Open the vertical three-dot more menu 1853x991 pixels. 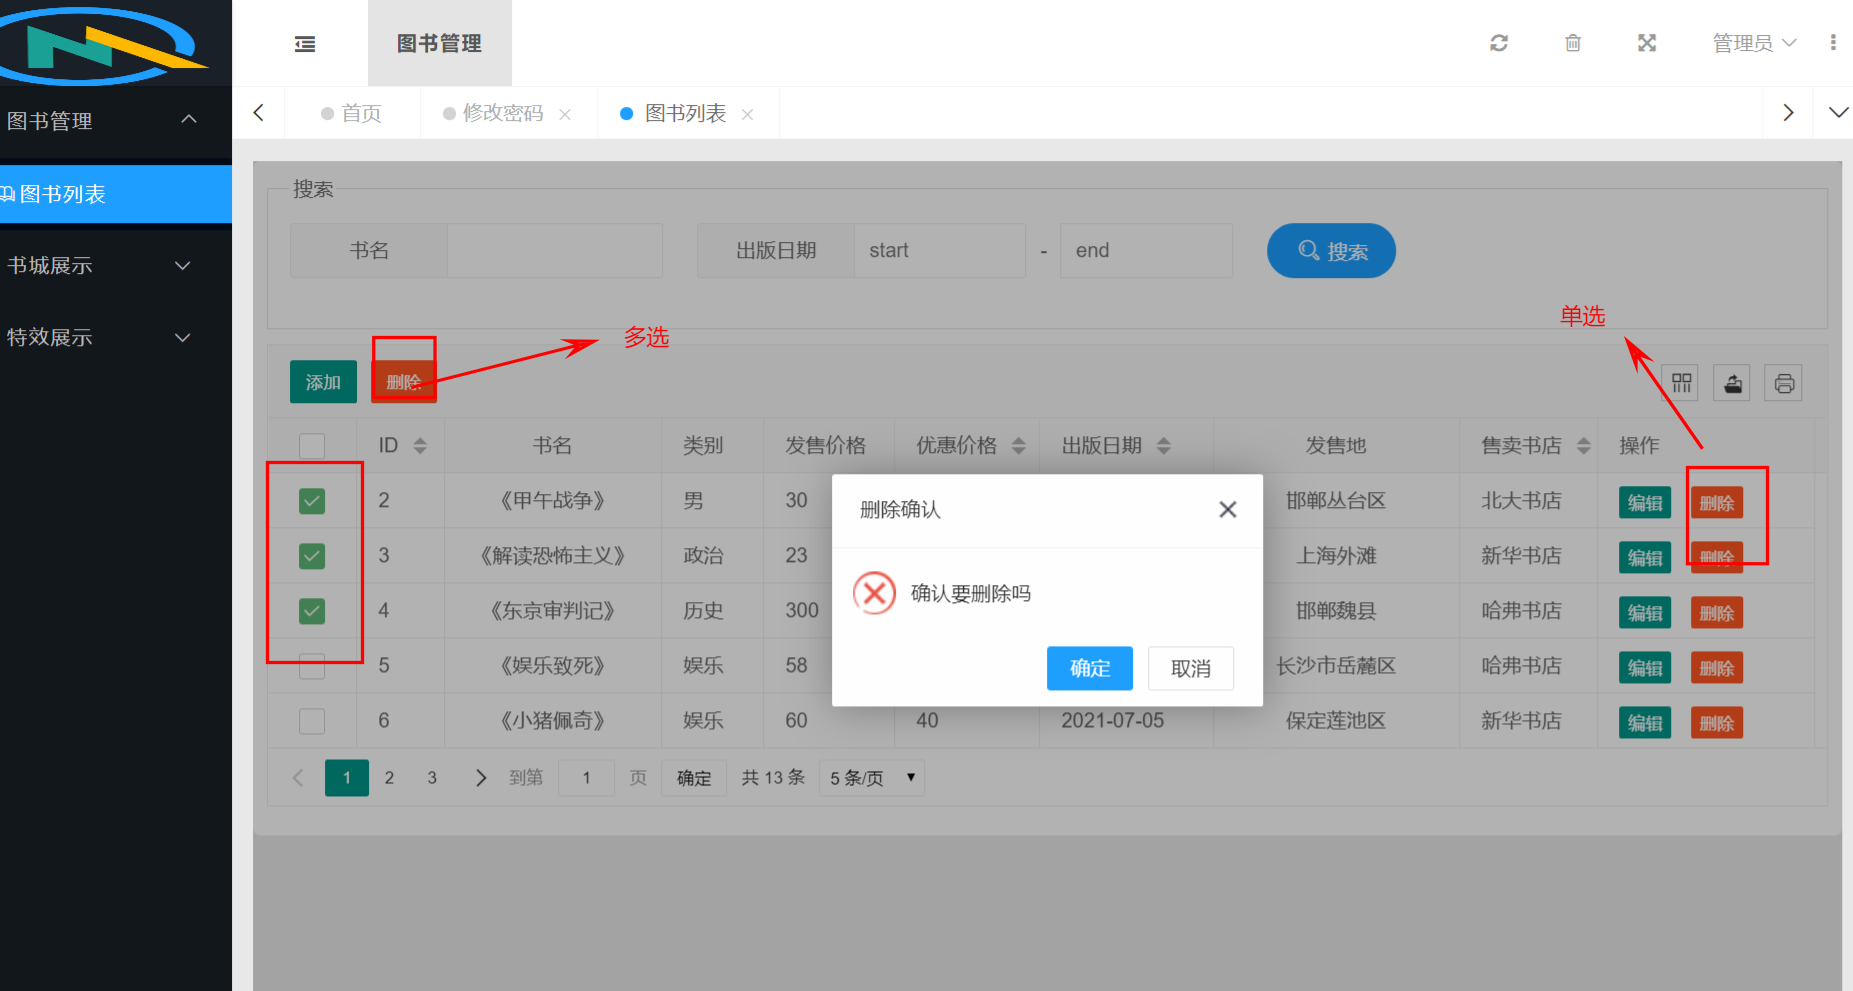(x=1833, y=43)
